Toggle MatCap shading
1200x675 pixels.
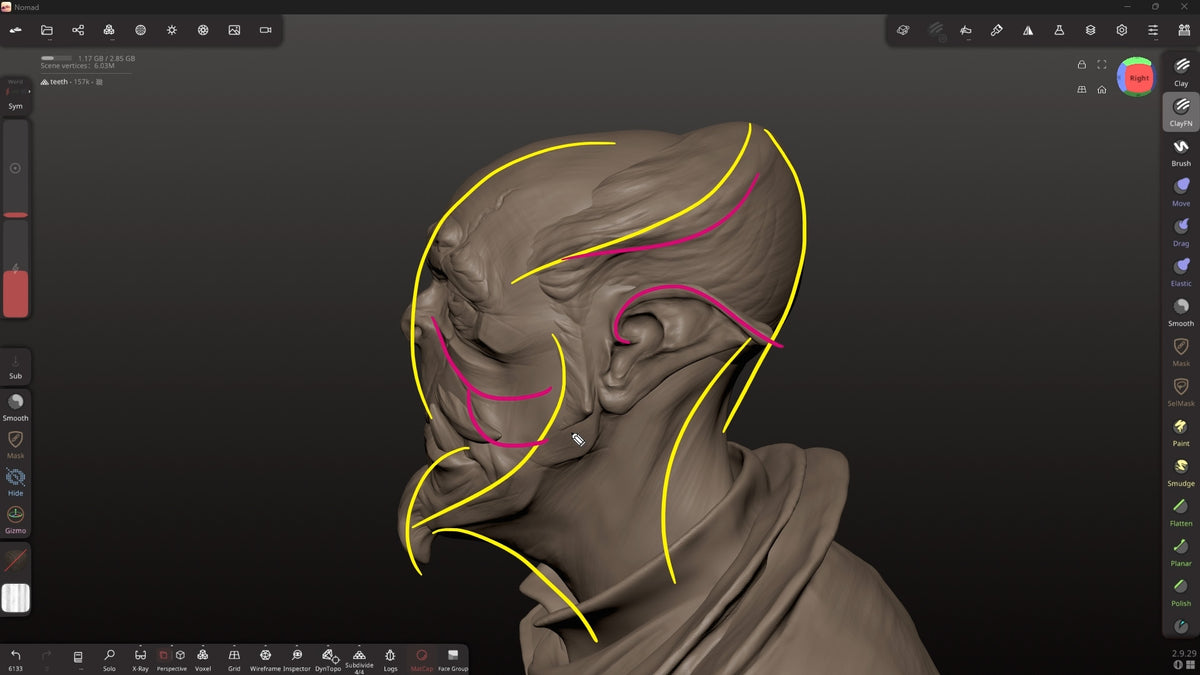coord(422,659)
